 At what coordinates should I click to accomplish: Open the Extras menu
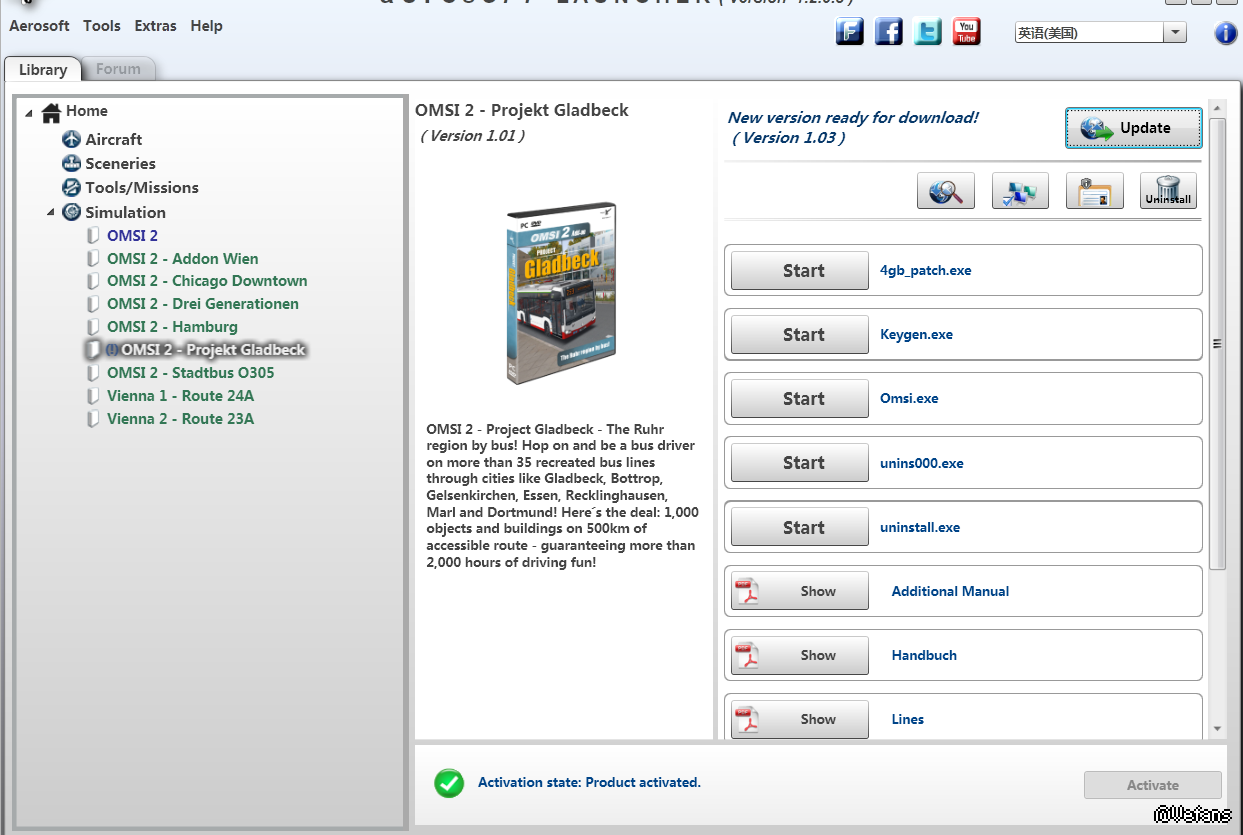(x=155, y=26)
